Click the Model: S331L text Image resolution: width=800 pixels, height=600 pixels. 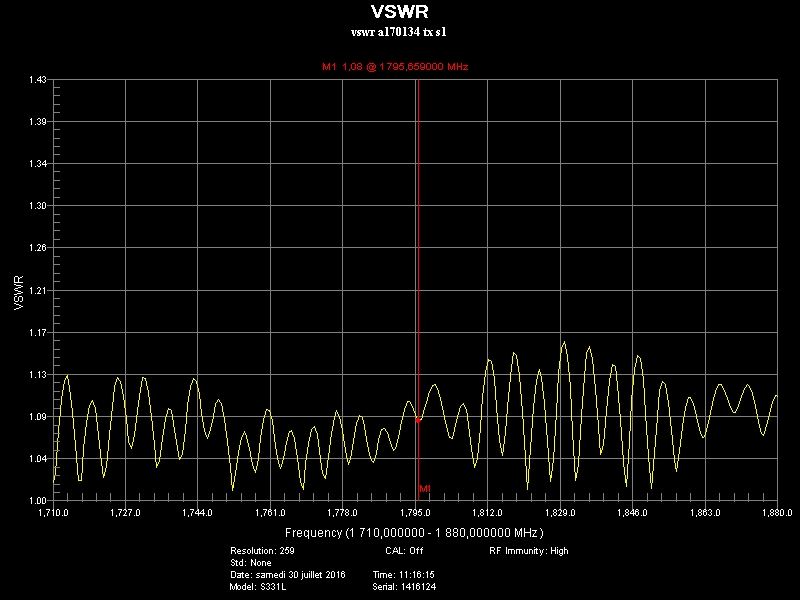tap(258, 587)
